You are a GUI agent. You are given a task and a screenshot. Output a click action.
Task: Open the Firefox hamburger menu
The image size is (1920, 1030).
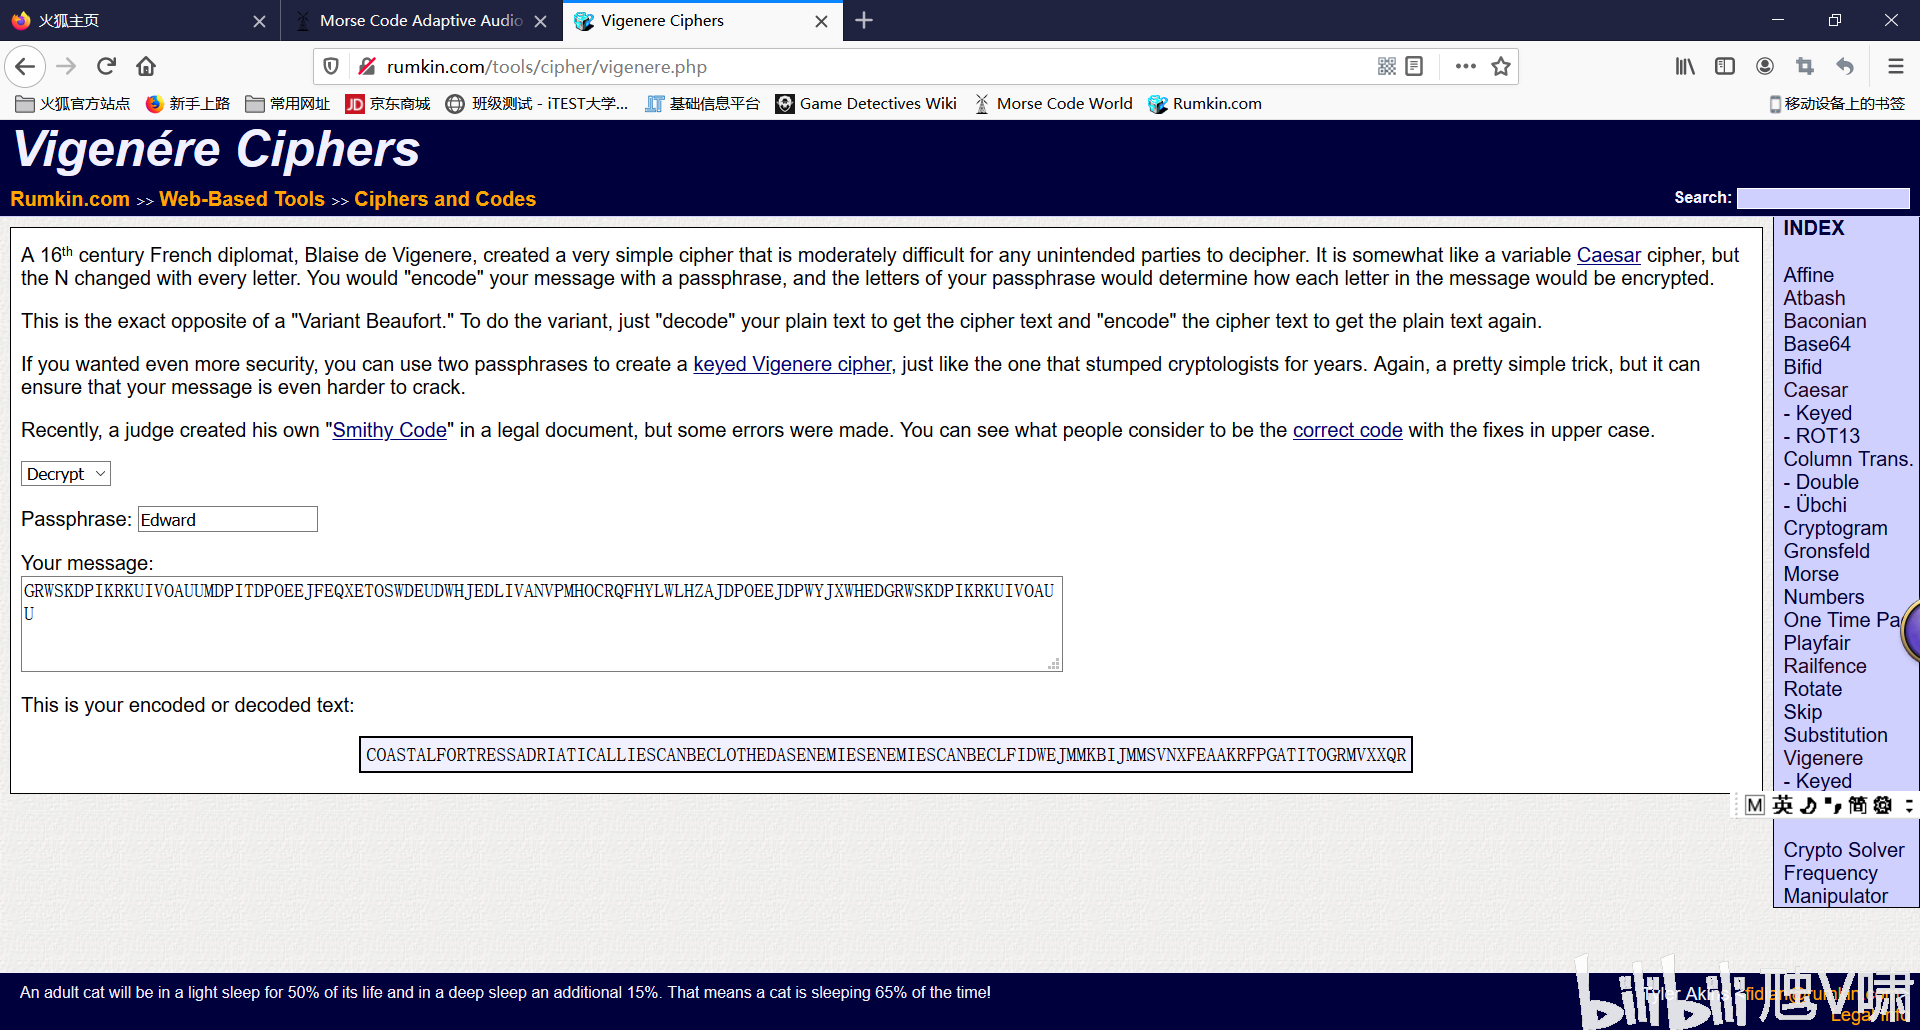click(1895, 66)
